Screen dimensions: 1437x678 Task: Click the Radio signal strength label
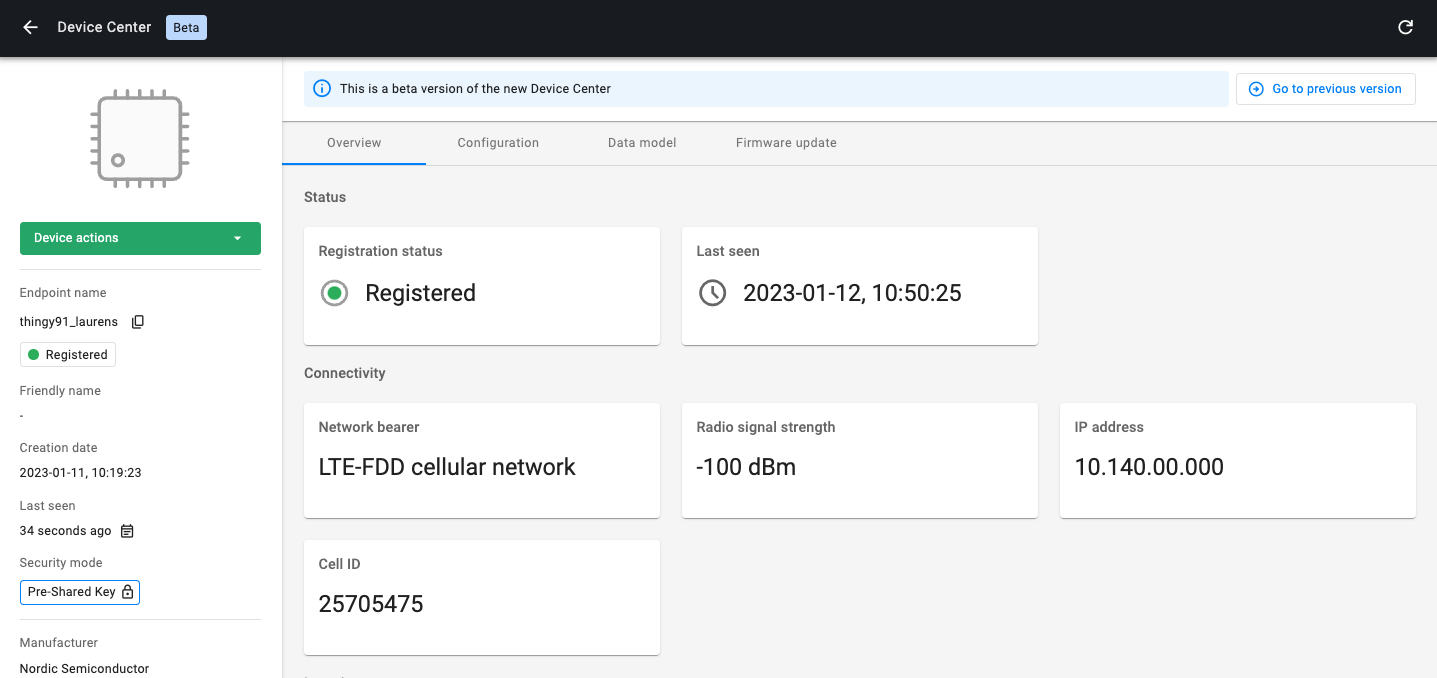(766, 427)
